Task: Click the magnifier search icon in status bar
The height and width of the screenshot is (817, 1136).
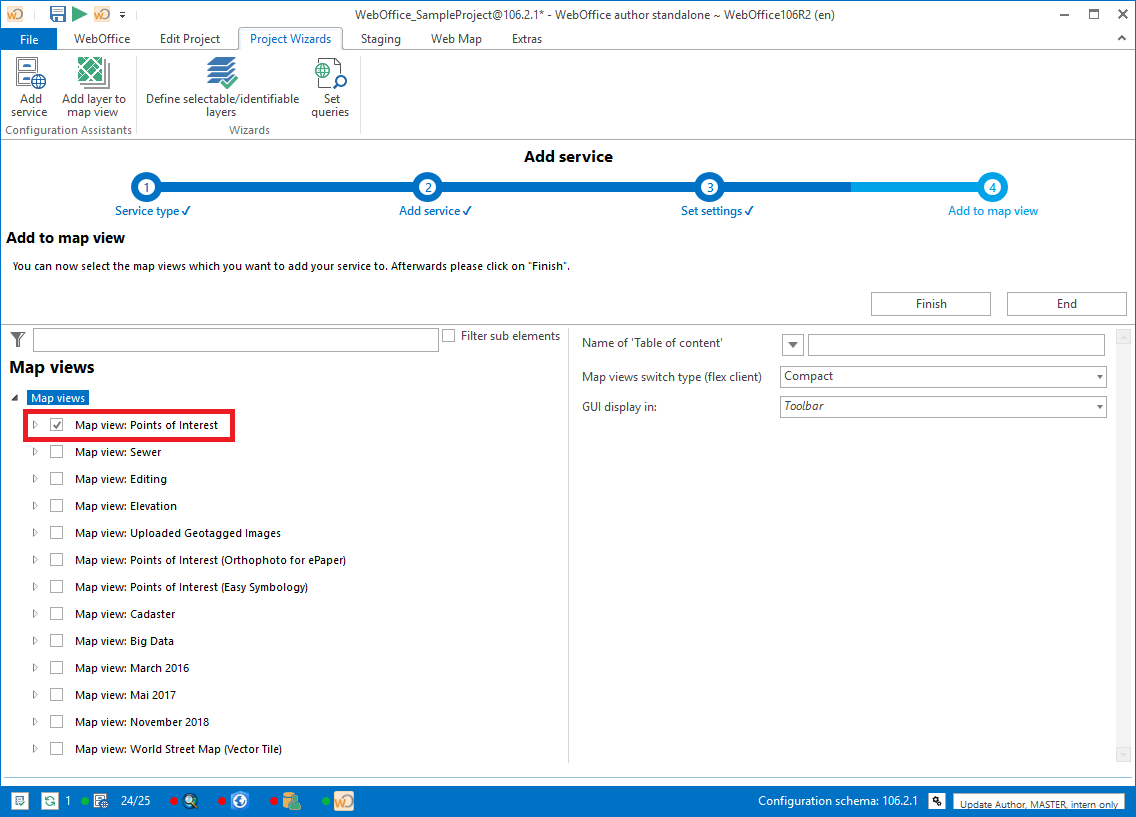Action: pos(191,800)
